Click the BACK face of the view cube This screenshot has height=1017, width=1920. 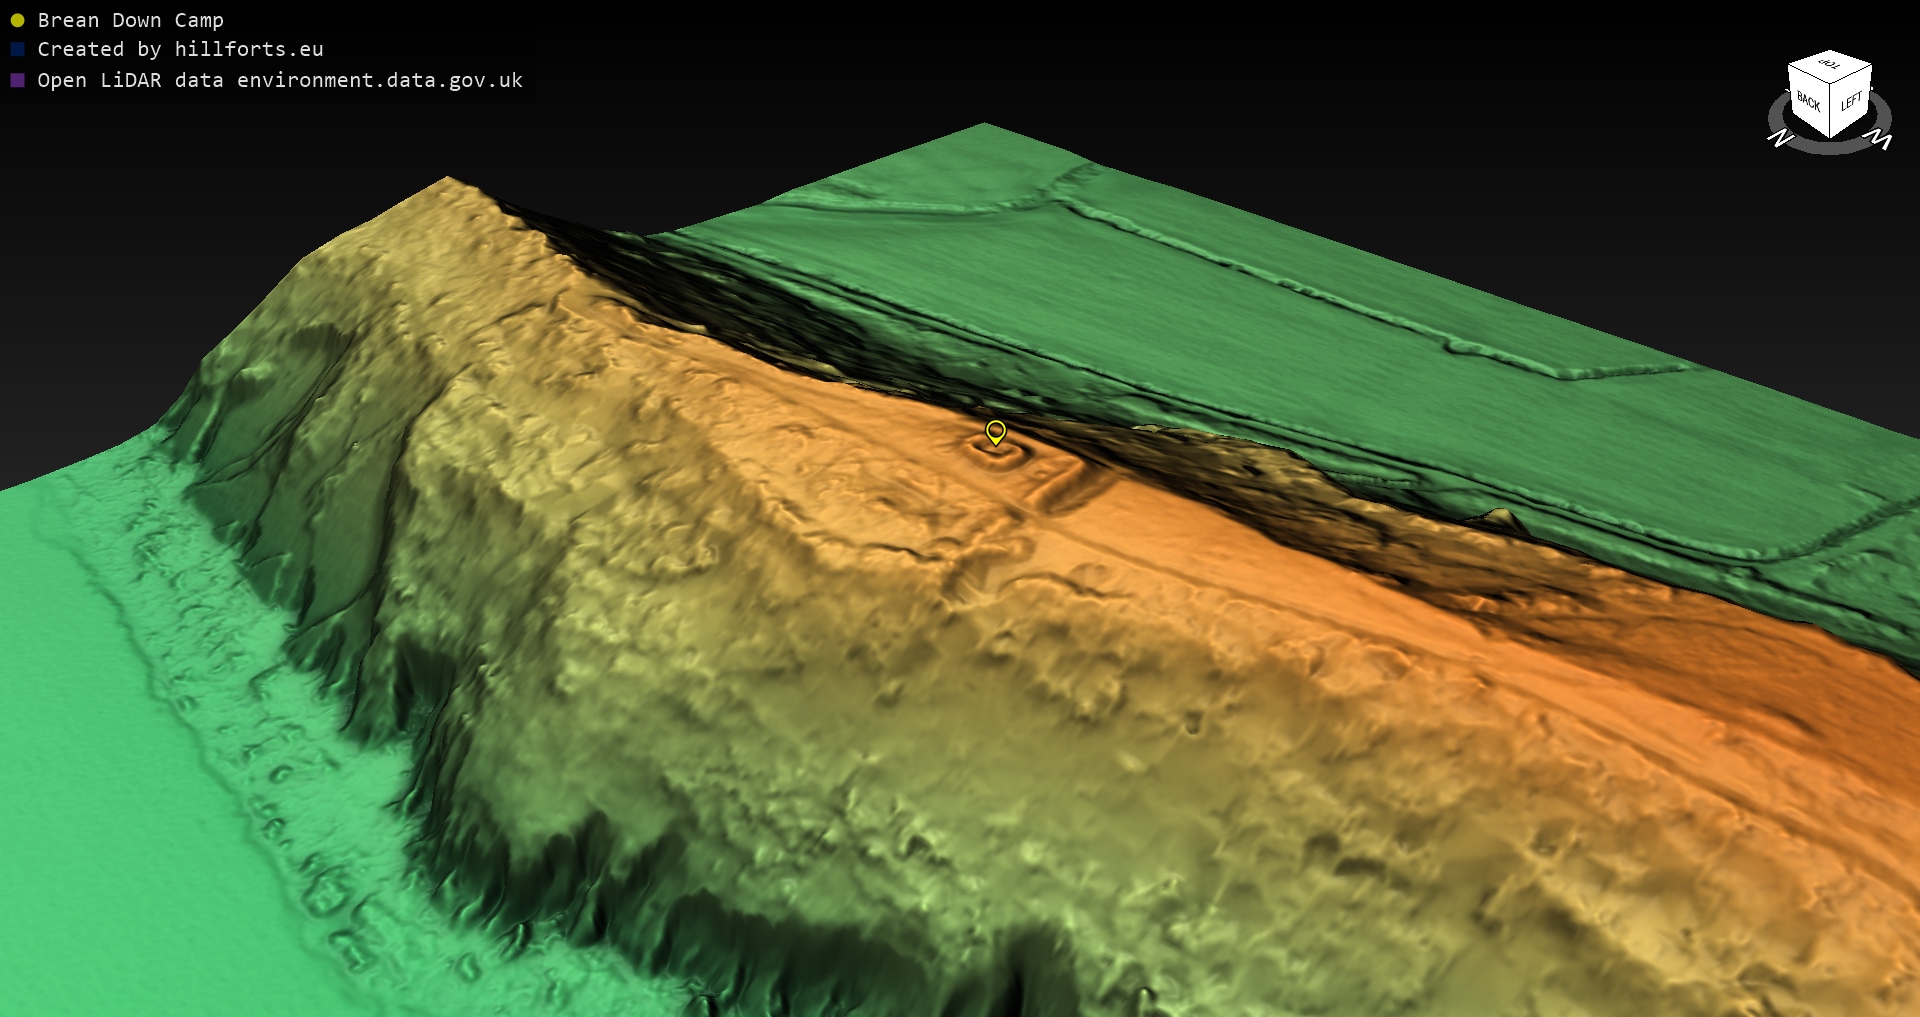tap(1808, 101)
